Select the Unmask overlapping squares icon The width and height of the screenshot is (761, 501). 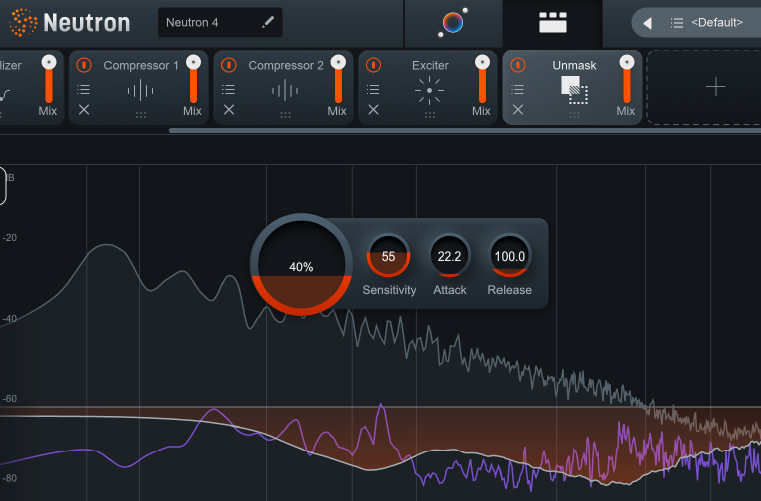coord(574,90)
